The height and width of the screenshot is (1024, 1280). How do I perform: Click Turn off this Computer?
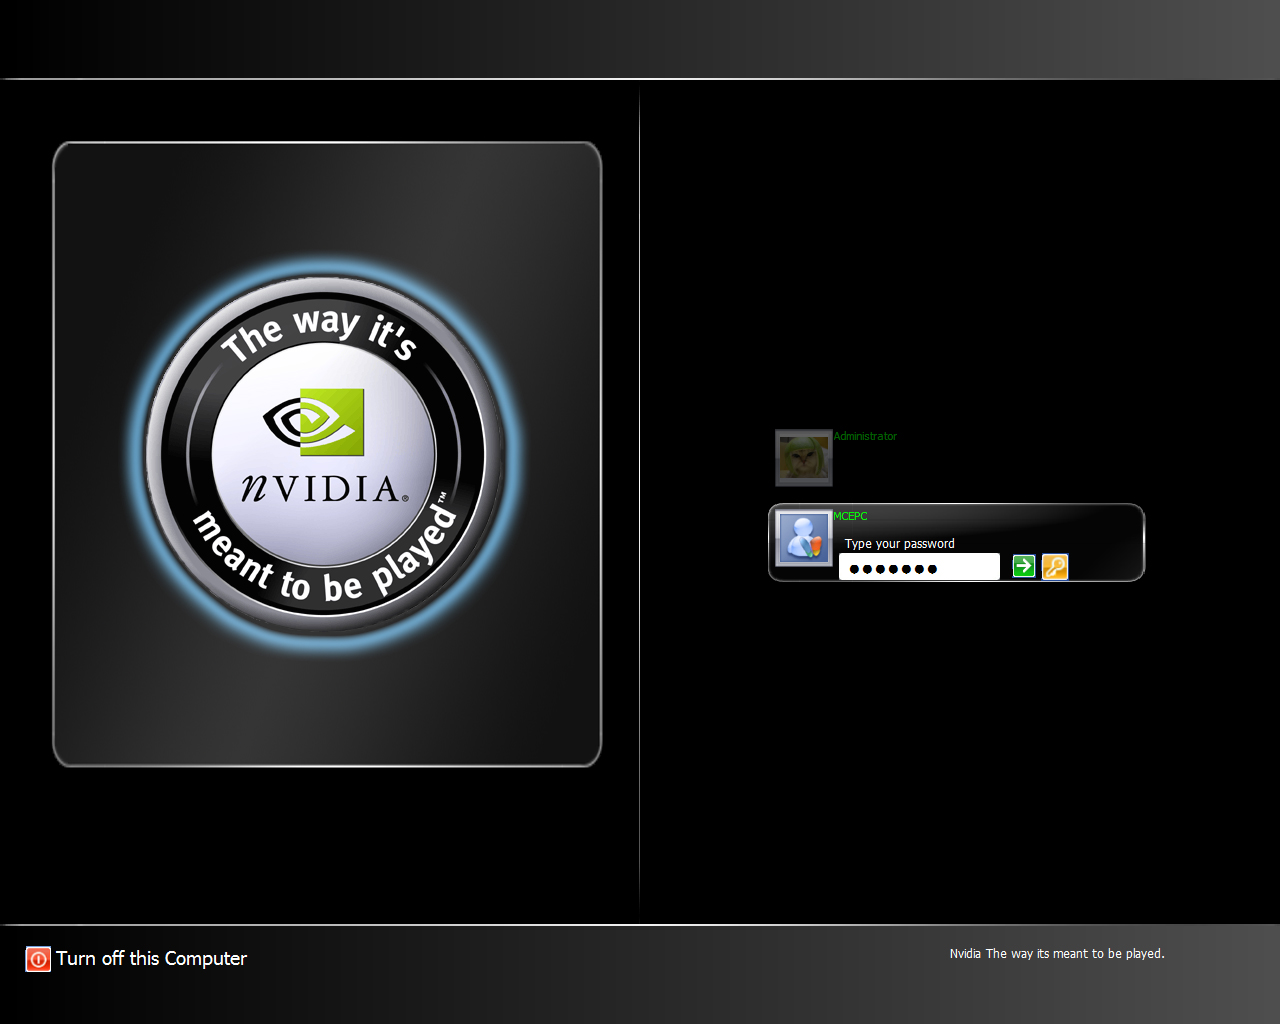(x=151, y=958)
